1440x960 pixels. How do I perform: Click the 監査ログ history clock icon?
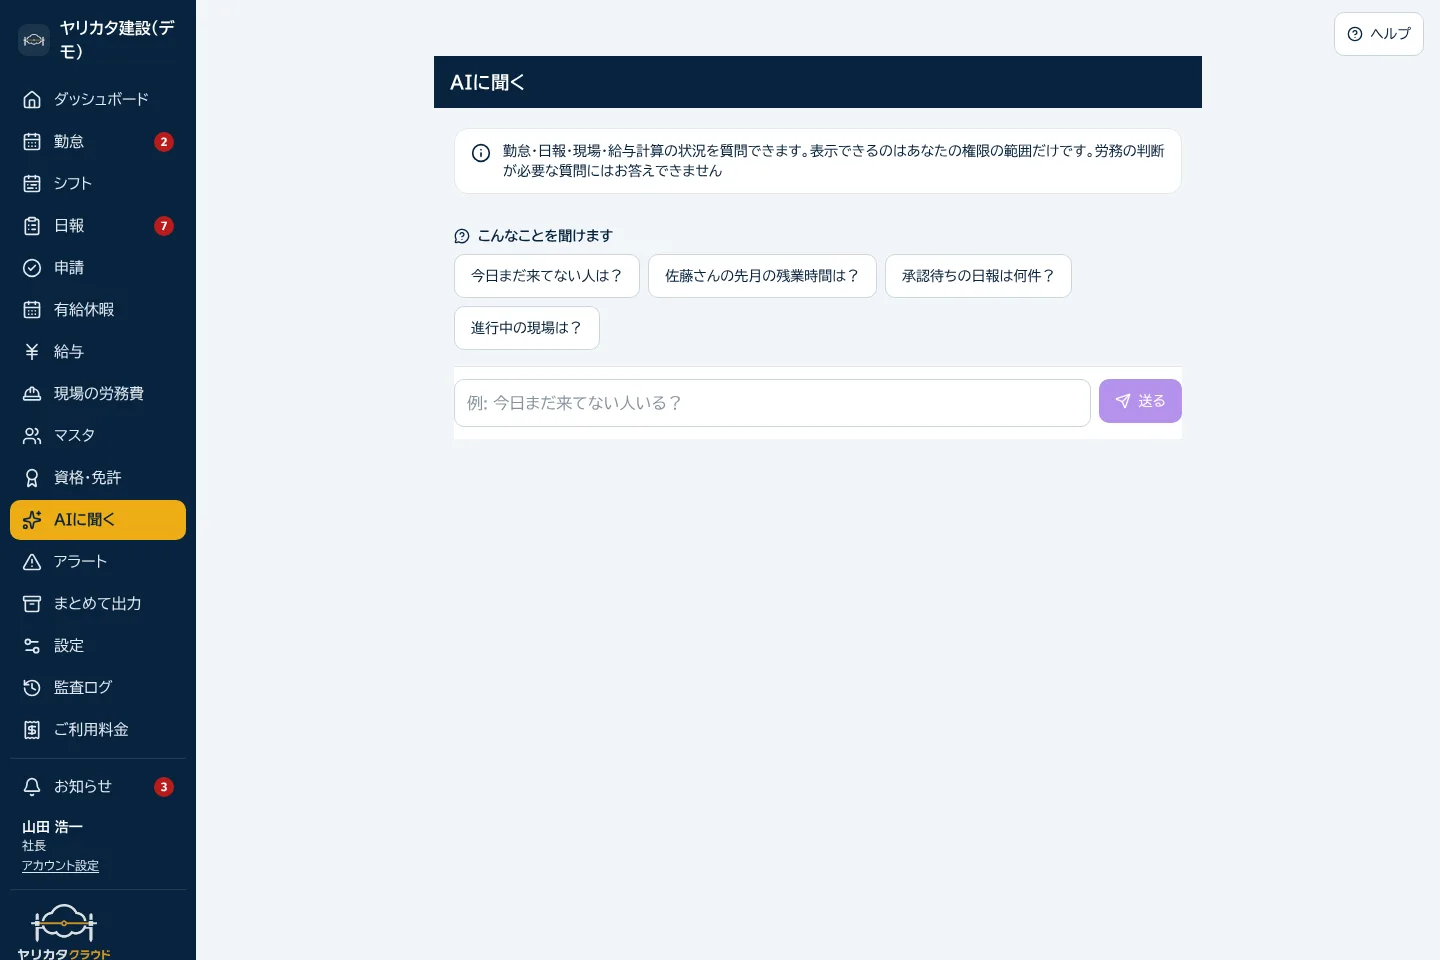tap(32, 687)
